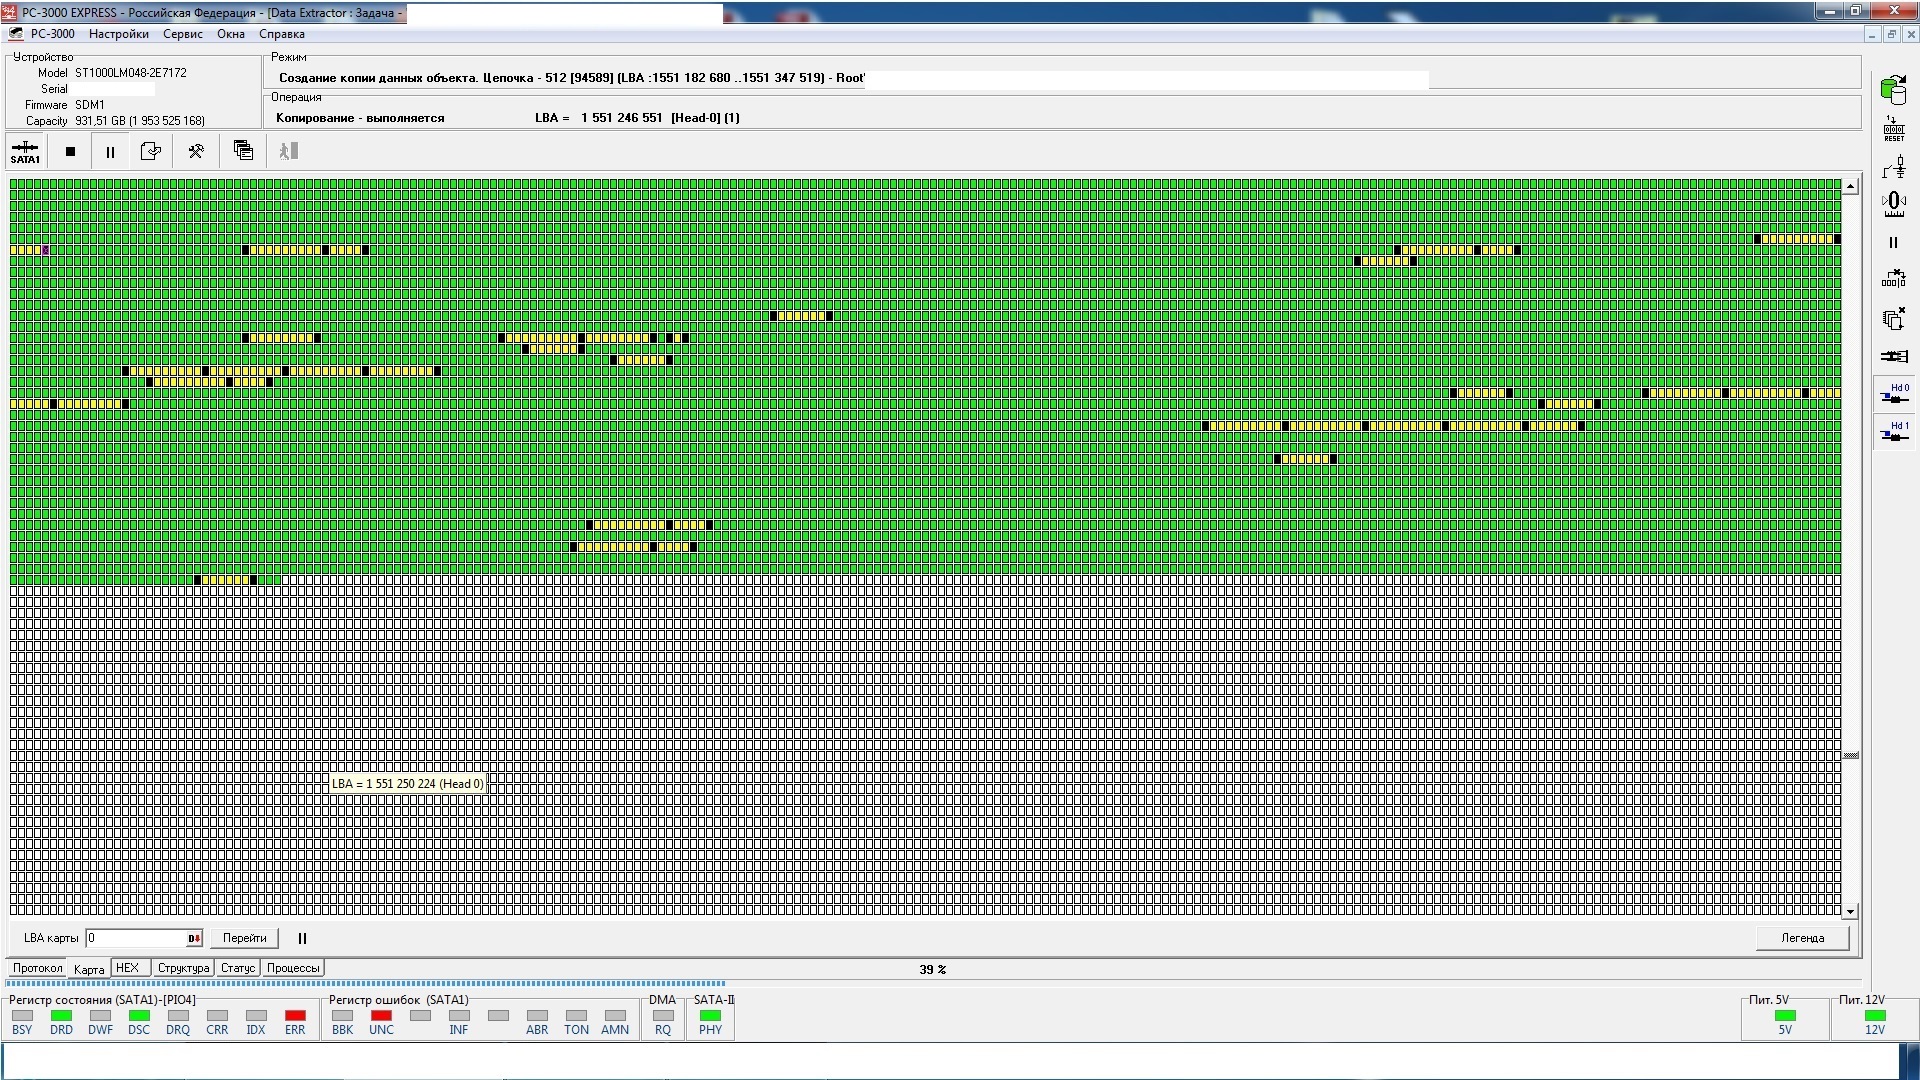The width and height of the screenshot is (1920, 1080).
Task: Click the connector plug icon in the sidebar
Action: point(1893,356)
